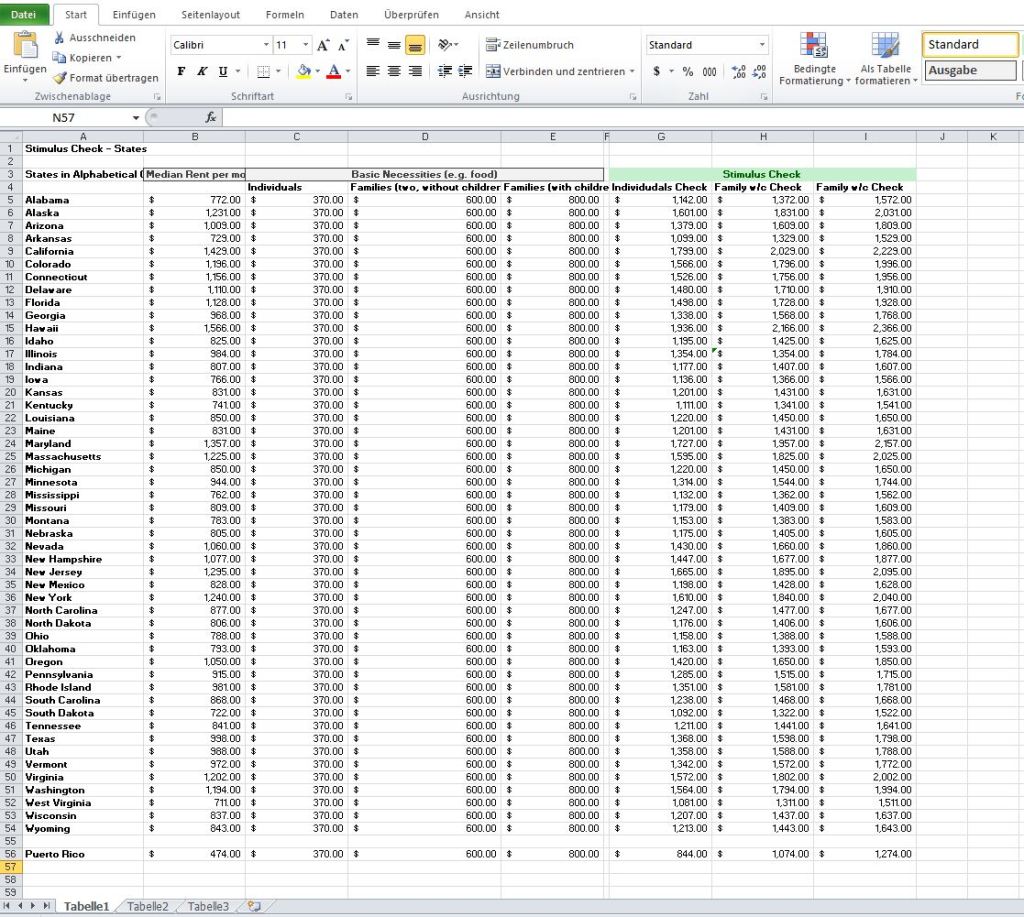1024x917 pixels.
Task: Apply percent number format
Action: pyautogui.click(x=687, y=71)
